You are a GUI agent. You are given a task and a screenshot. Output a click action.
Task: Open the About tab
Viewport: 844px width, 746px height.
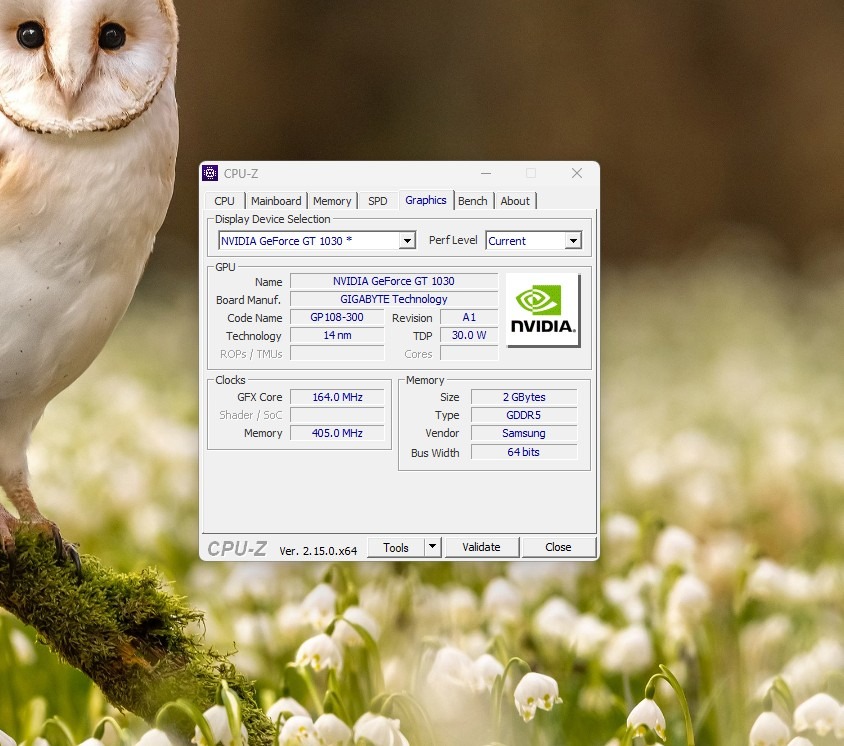point(515,201)
